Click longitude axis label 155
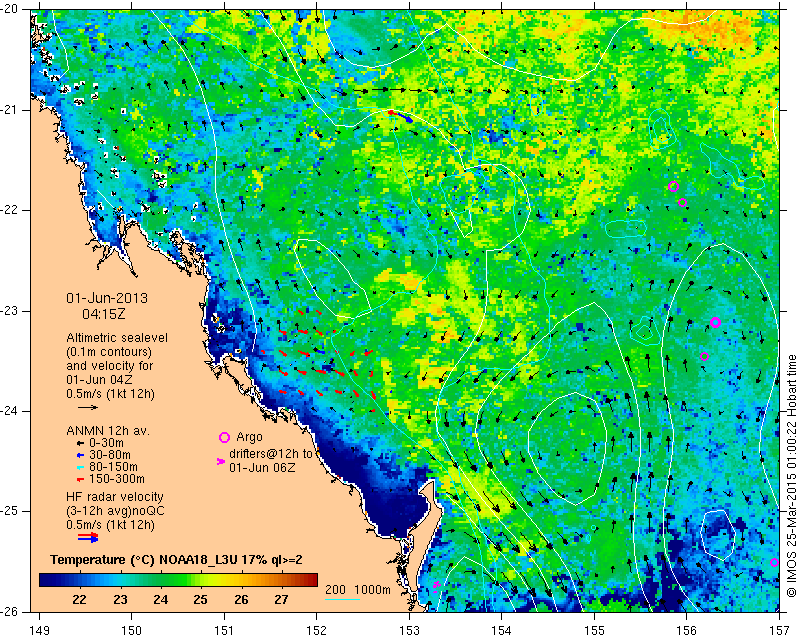800x640 pixels. [x=594, y=630]
